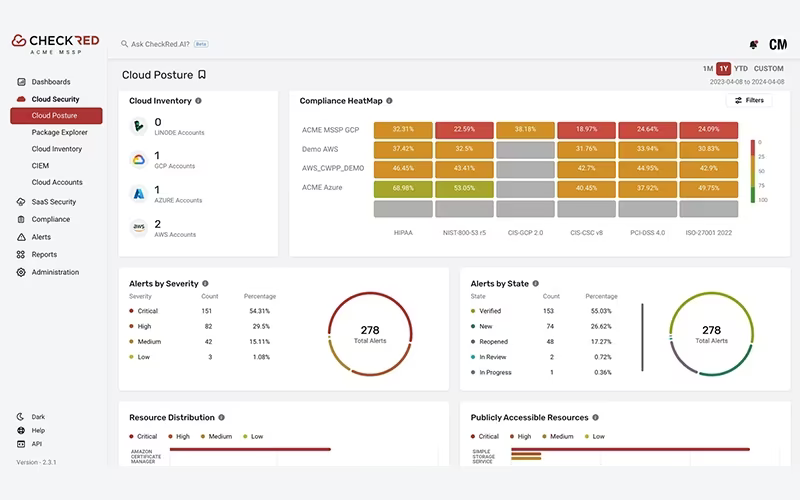
Task: Click the Beta badge
Action: 201,44
